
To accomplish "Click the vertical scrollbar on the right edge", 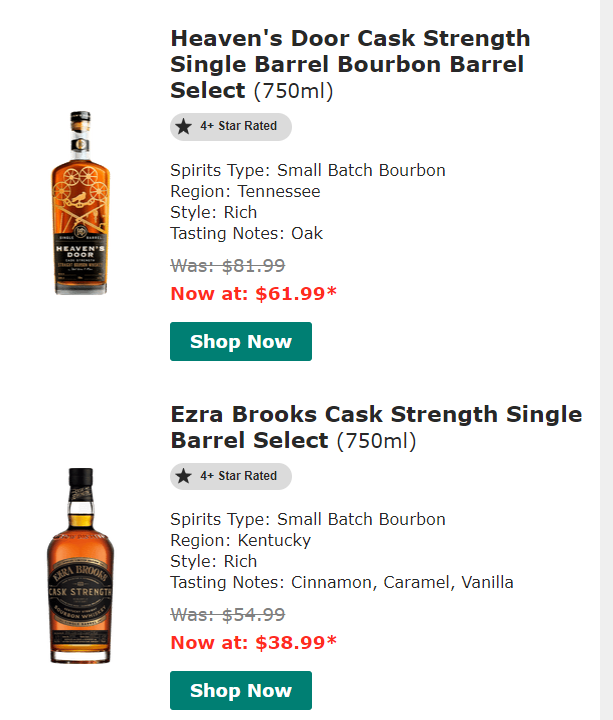I will tap(606, 360).
